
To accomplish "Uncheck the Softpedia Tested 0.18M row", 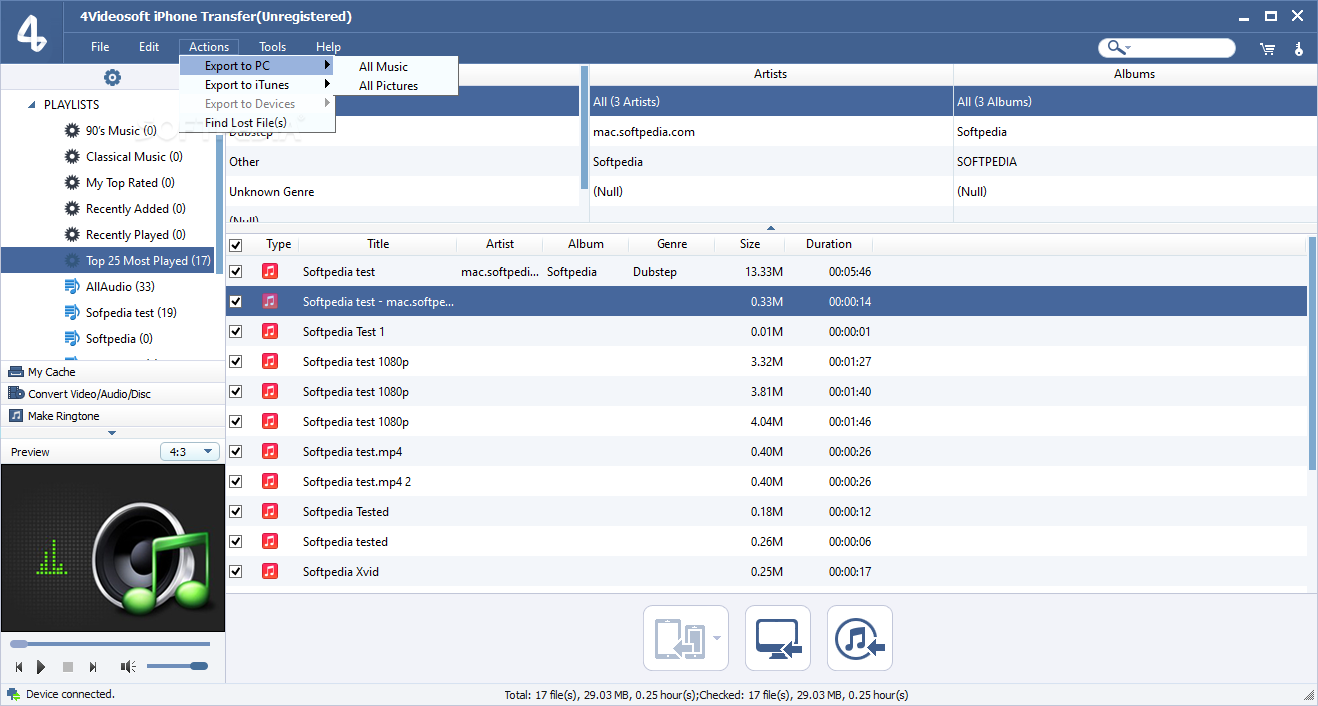I will click(x=235, y=511).
